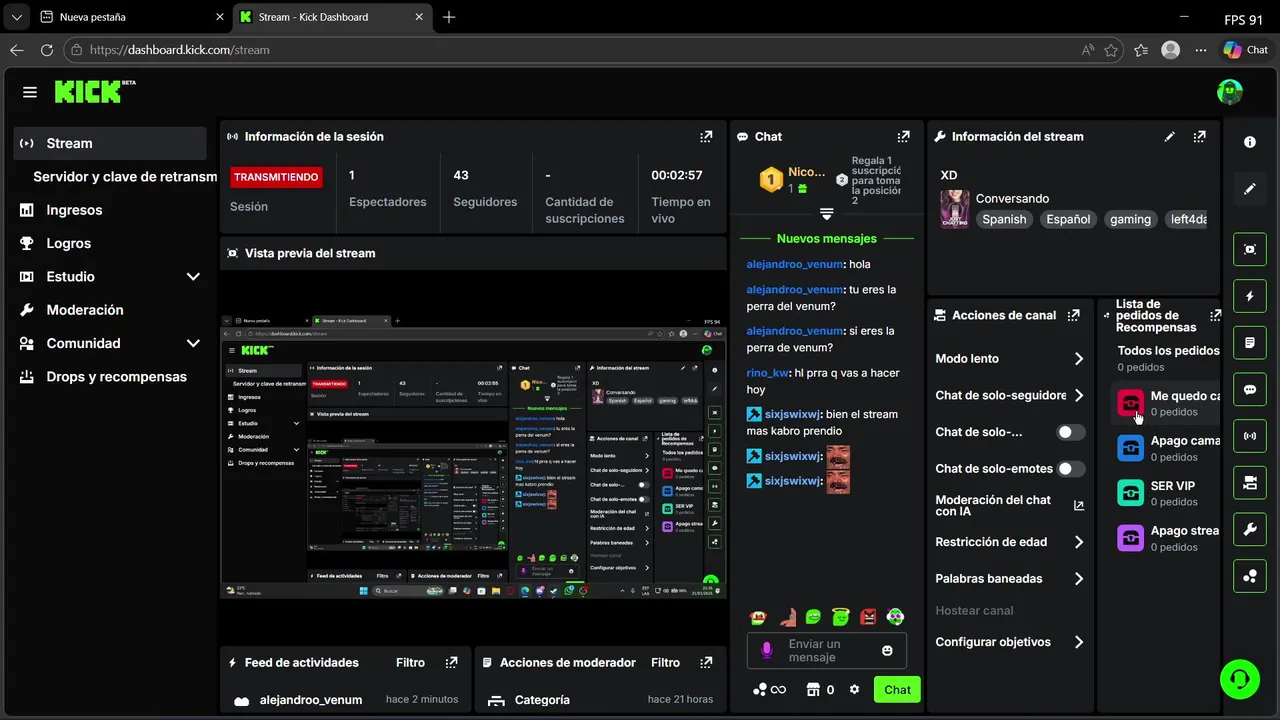Click Filtro in Acciones de moderador
The width and height of the screenshot is (1280, 720).
(665, 663)
